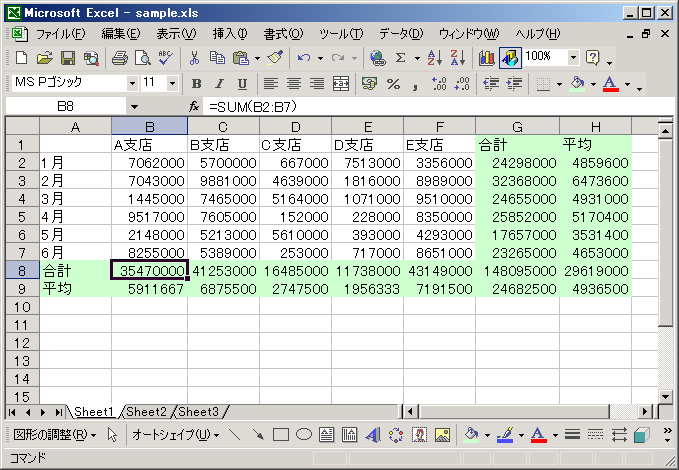Viewport: 679px width, 470px height.
Task: Click the Save floppy disk icon
Action: pos(68,58)
